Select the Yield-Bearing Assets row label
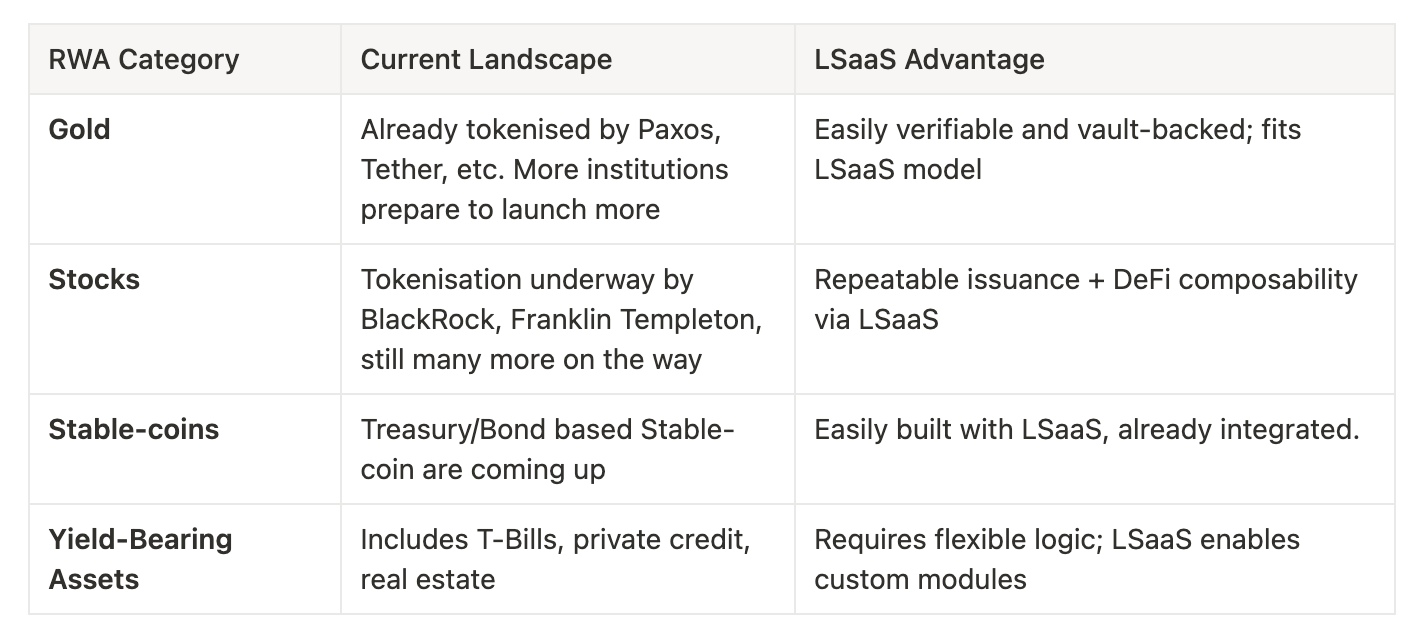The image size is (1420, 640). 140,559
